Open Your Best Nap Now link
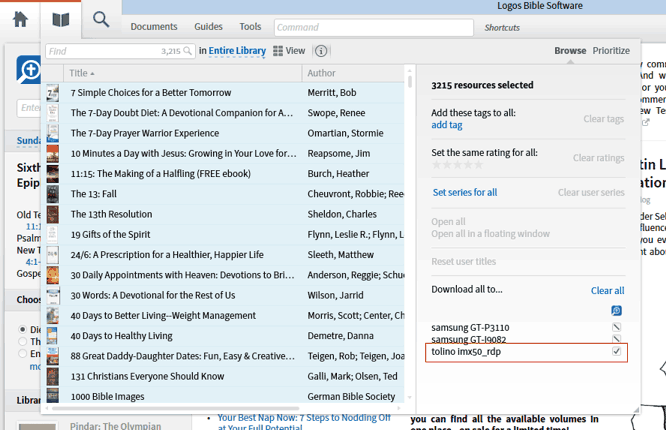666x430 pixels. [304, 422]
